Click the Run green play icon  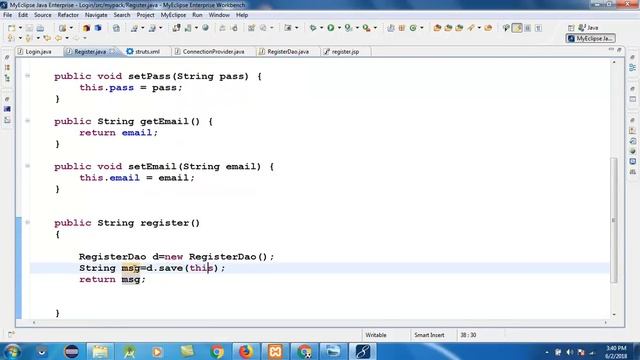(331, 28)
